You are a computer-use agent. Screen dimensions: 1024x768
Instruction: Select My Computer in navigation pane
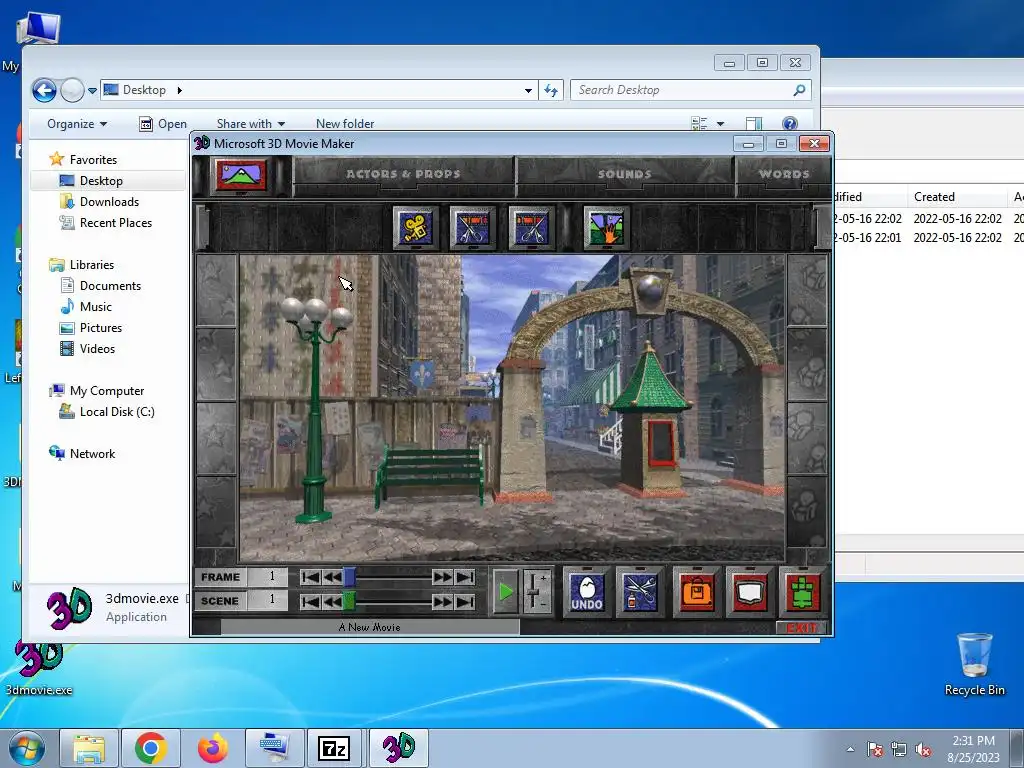106,391
